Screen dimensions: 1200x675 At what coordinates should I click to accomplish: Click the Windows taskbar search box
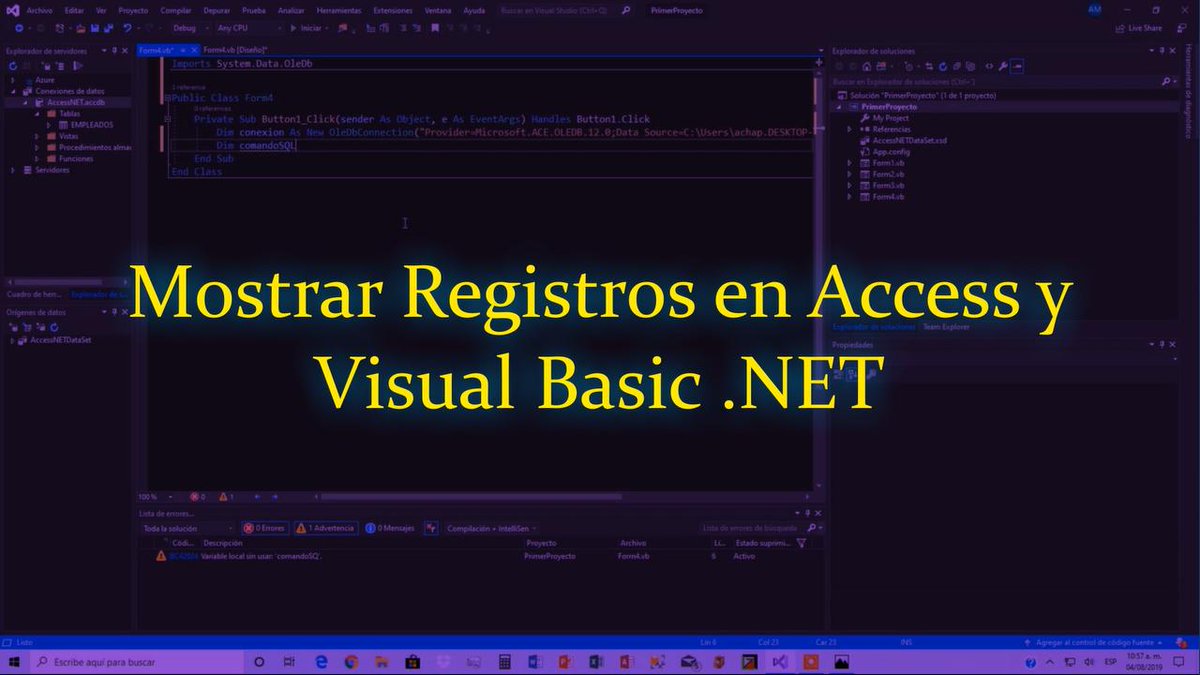click(135, 662)
